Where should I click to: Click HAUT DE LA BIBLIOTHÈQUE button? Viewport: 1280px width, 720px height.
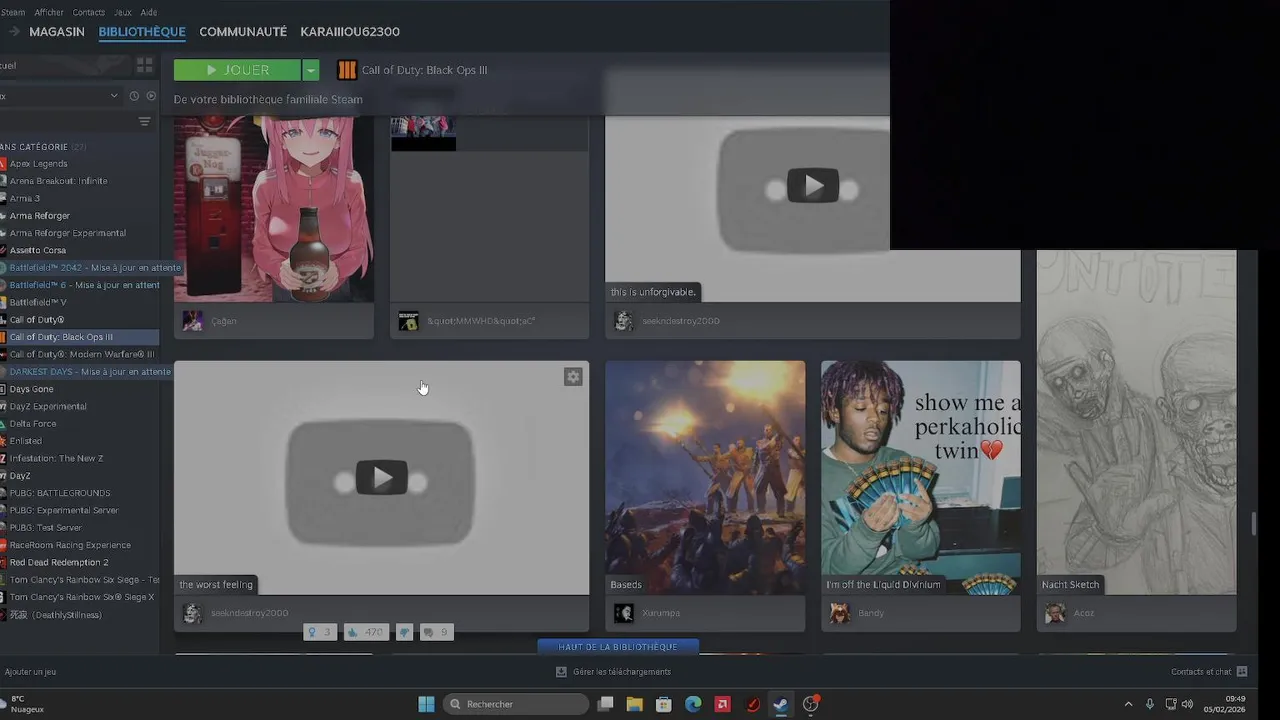click(x=618, y=647)
